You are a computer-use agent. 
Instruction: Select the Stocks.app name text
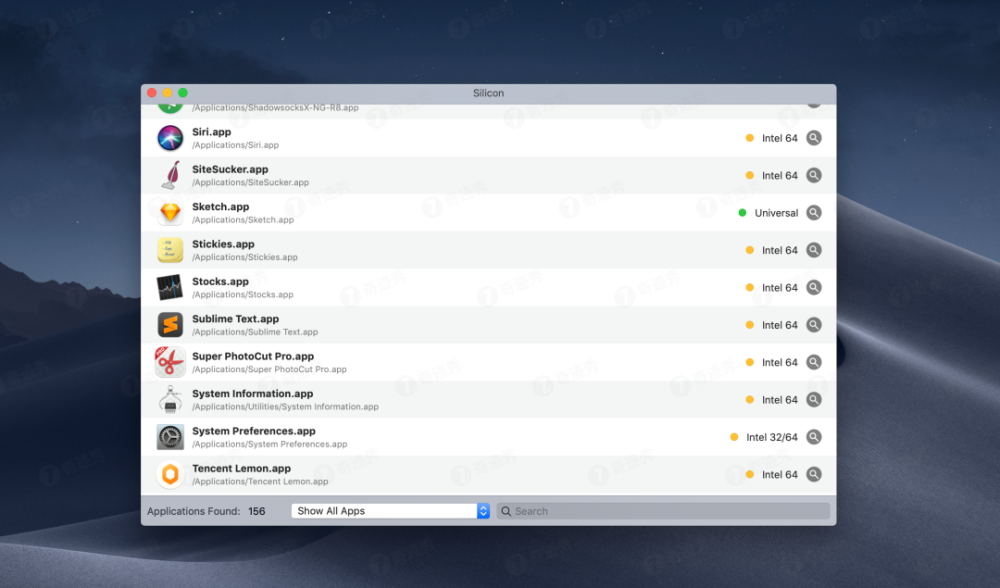[221, 281]
